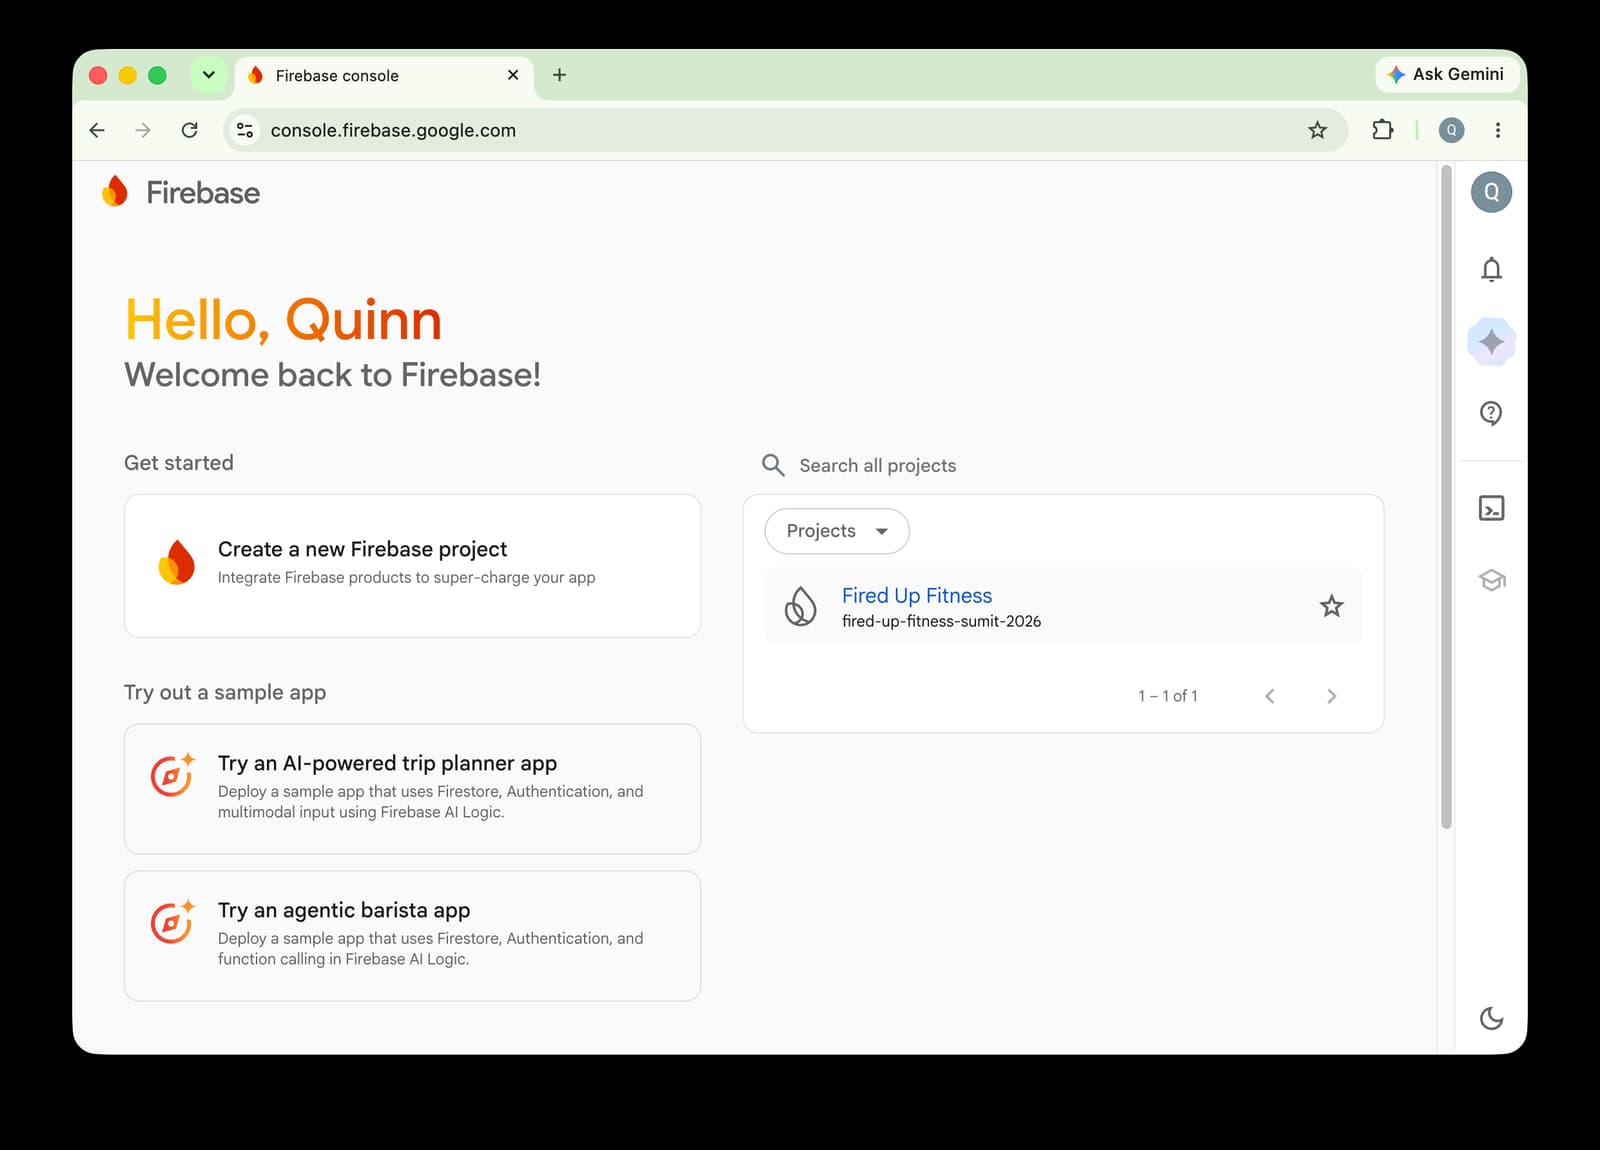Click the address bar URL
Viewport: 1600px width, 1150px height.
coord(393,130)
